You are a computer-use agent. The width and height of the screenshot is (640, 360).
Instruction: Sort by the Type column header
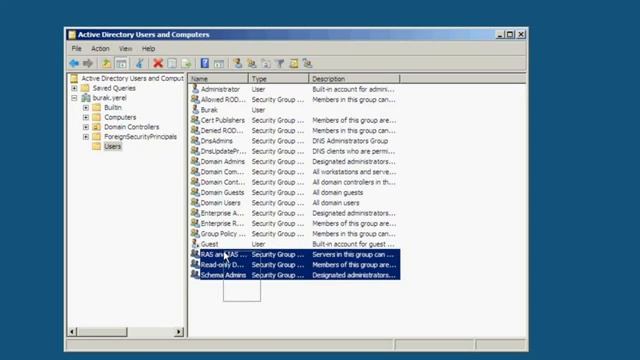279,79
